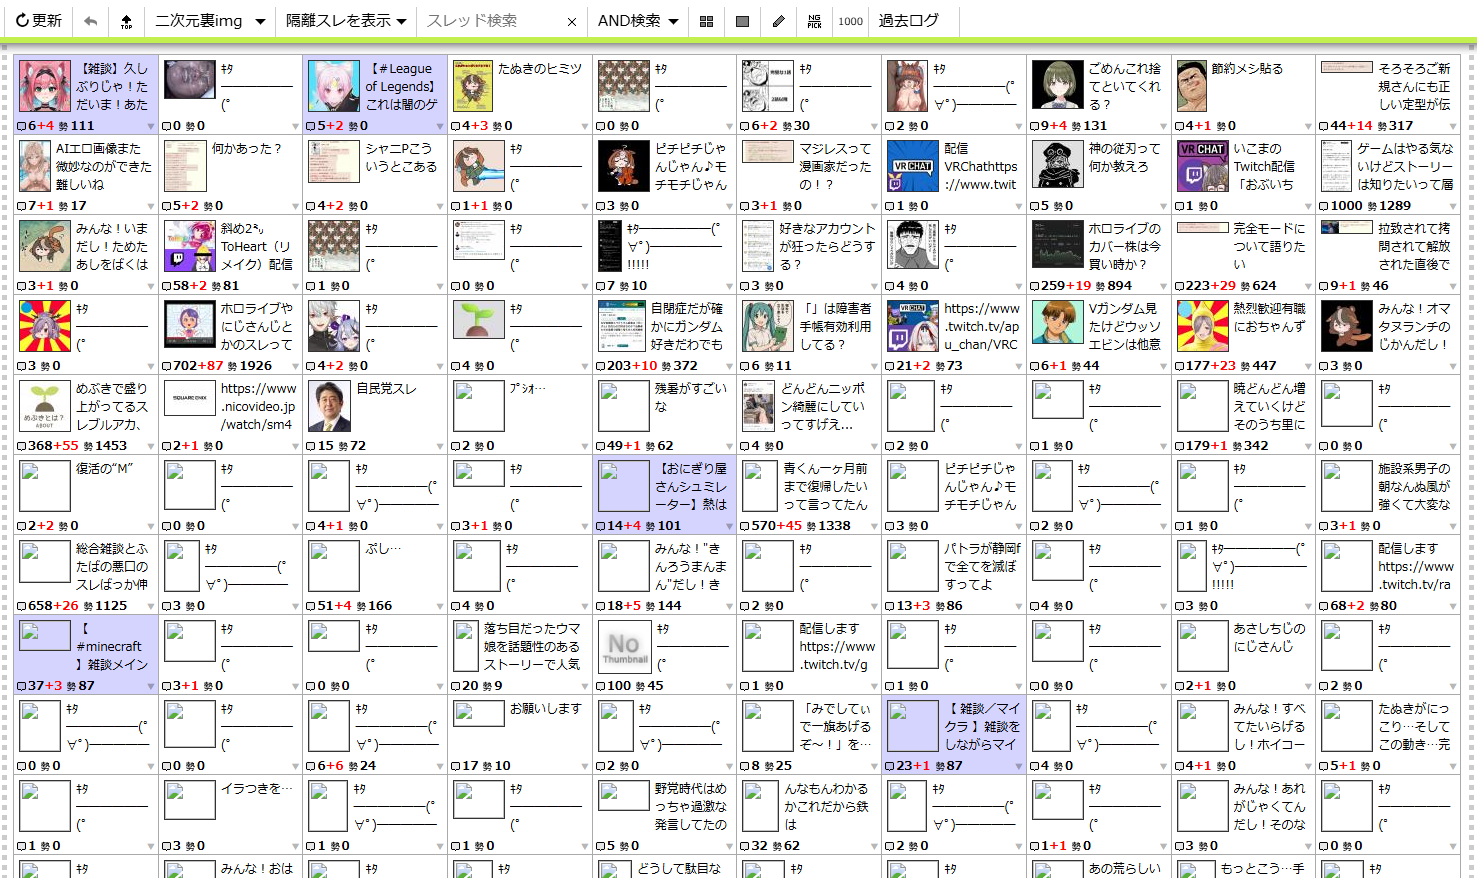The image size is (1477, 878).
Task: Open the 総合雑談とふたばの悪口のスレ thread
Action: point(111,566)
